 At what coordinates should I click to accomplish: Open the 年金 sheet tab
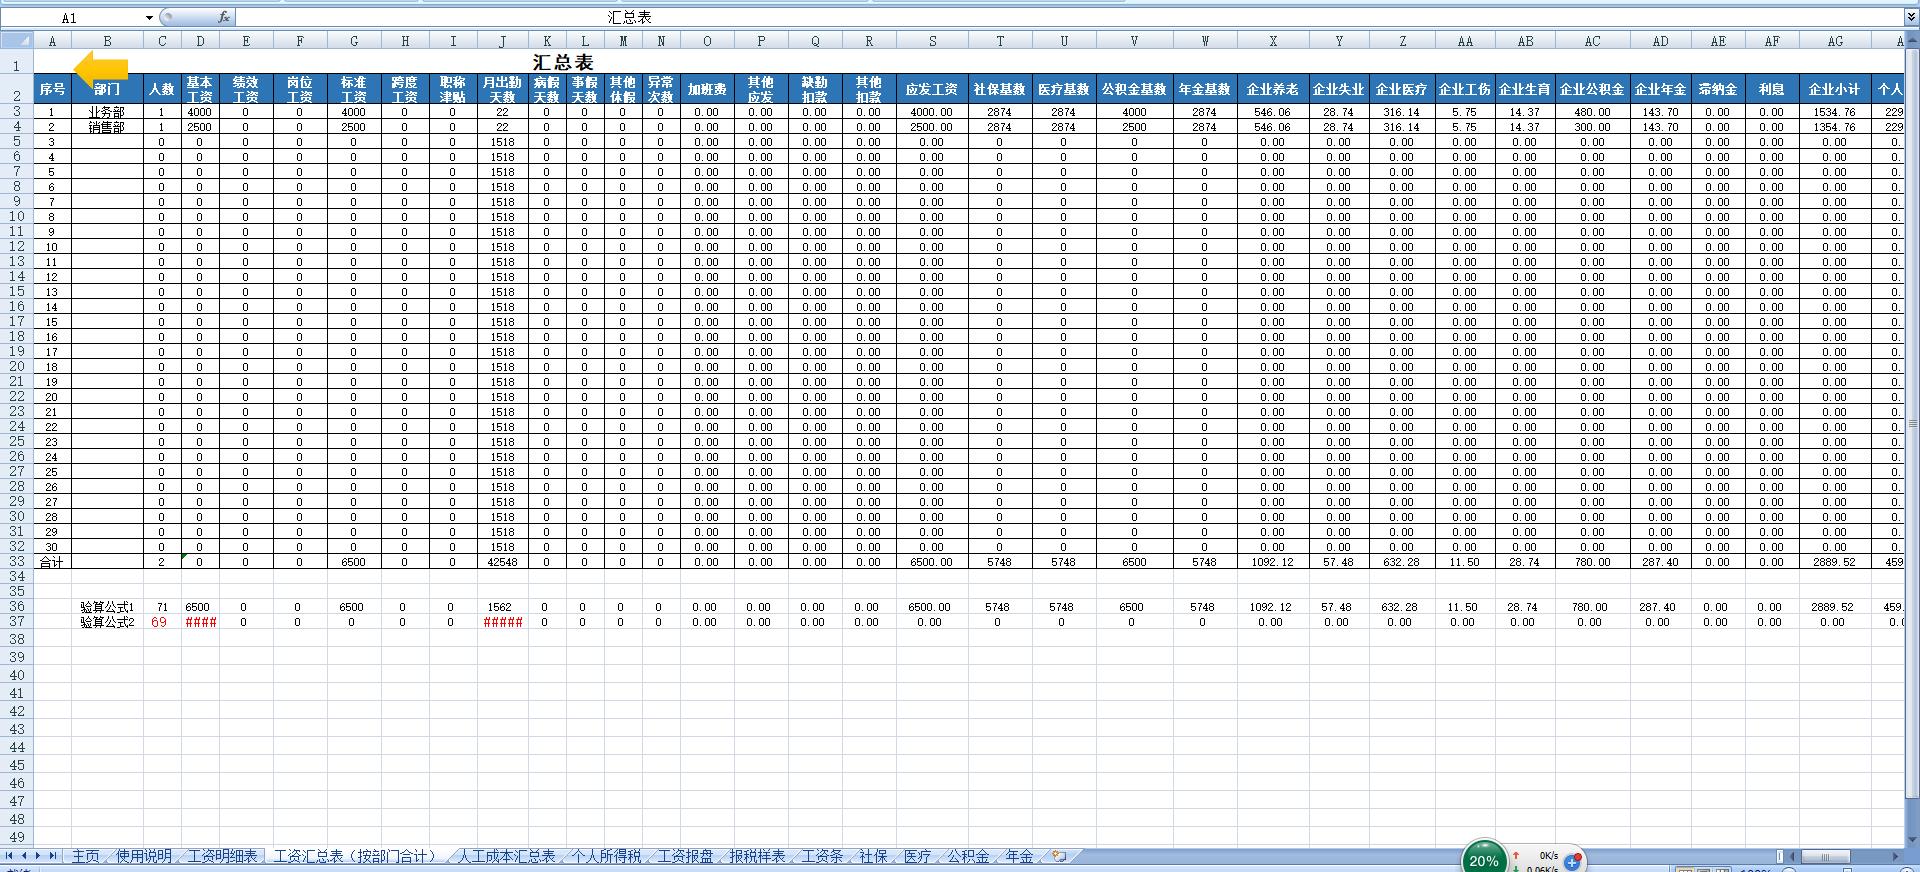[x=1019, y=856]
